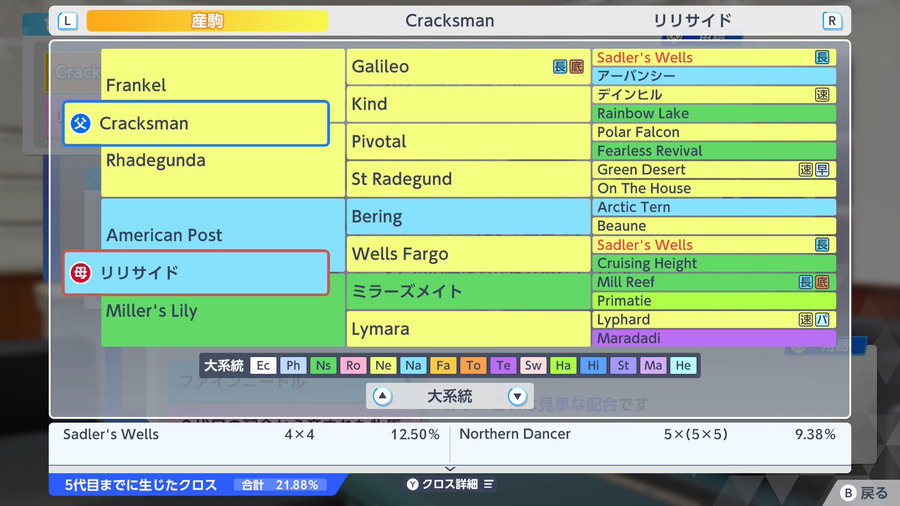Viewport: 900px width, 506px height.
Task: Click the Ns lineage swatch
Action: click(323, 365)
